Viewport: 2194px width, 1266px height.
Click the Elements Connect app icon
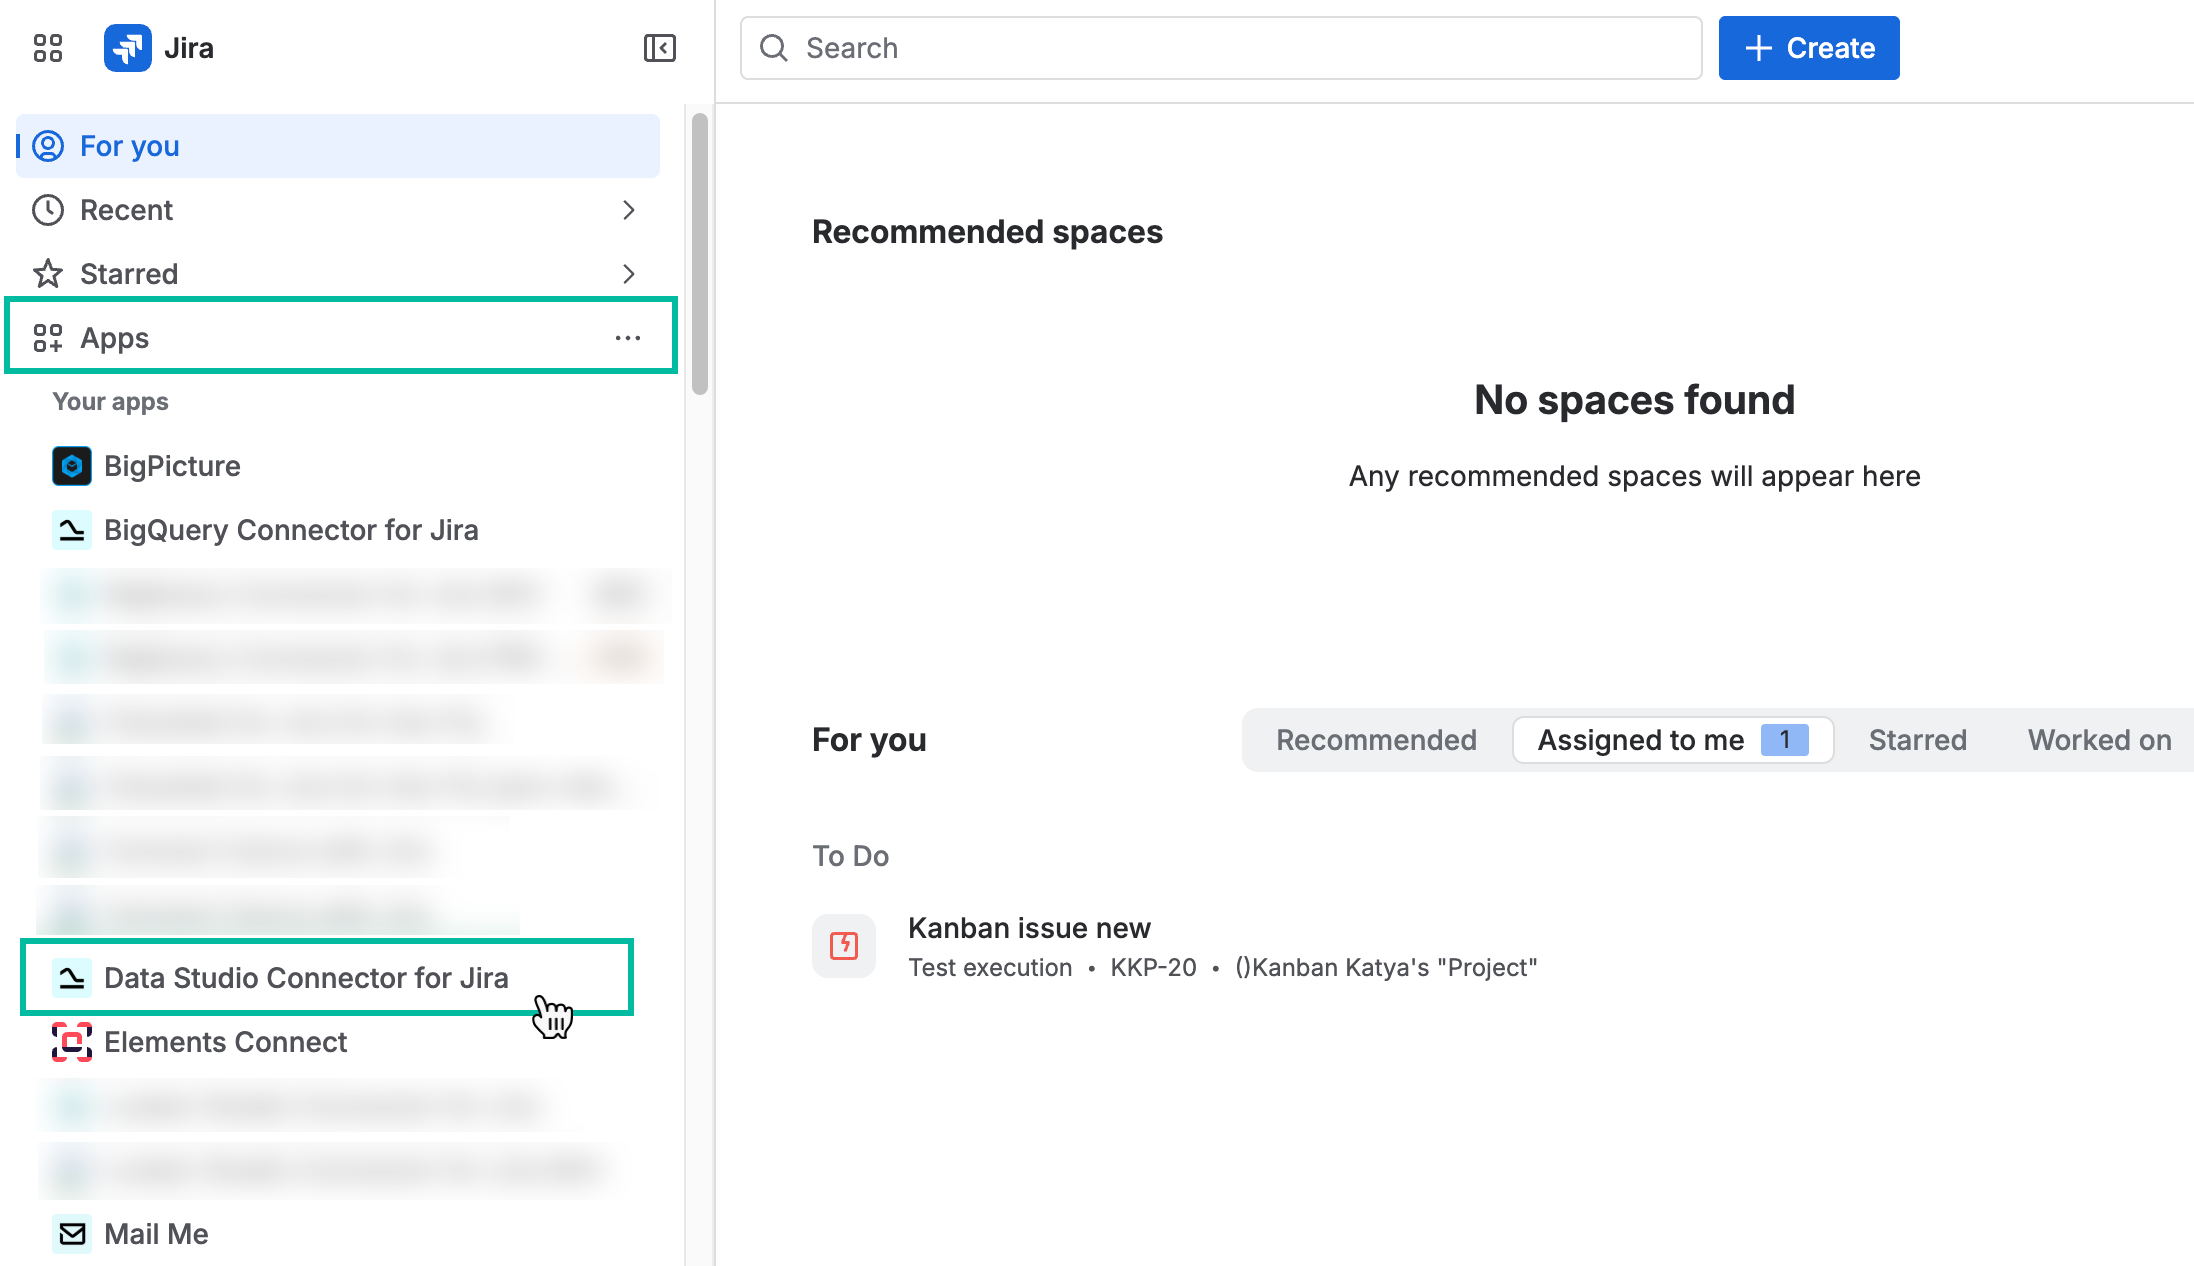pos(72,1042)
